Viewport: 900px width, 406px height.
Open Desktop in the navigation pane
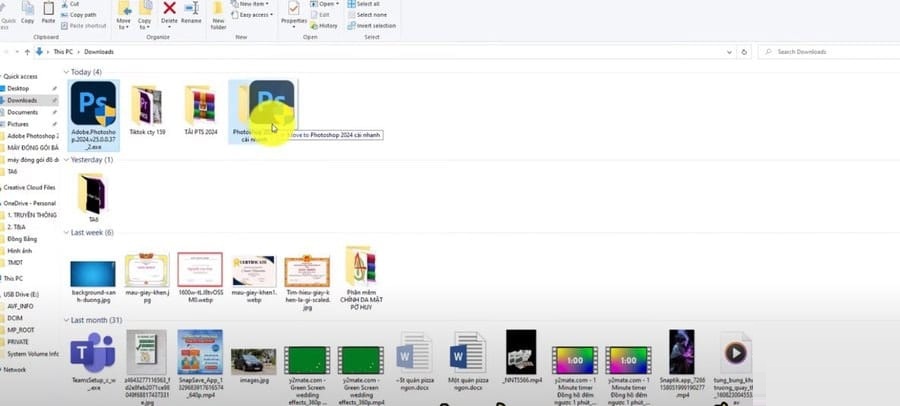(18, 88)
